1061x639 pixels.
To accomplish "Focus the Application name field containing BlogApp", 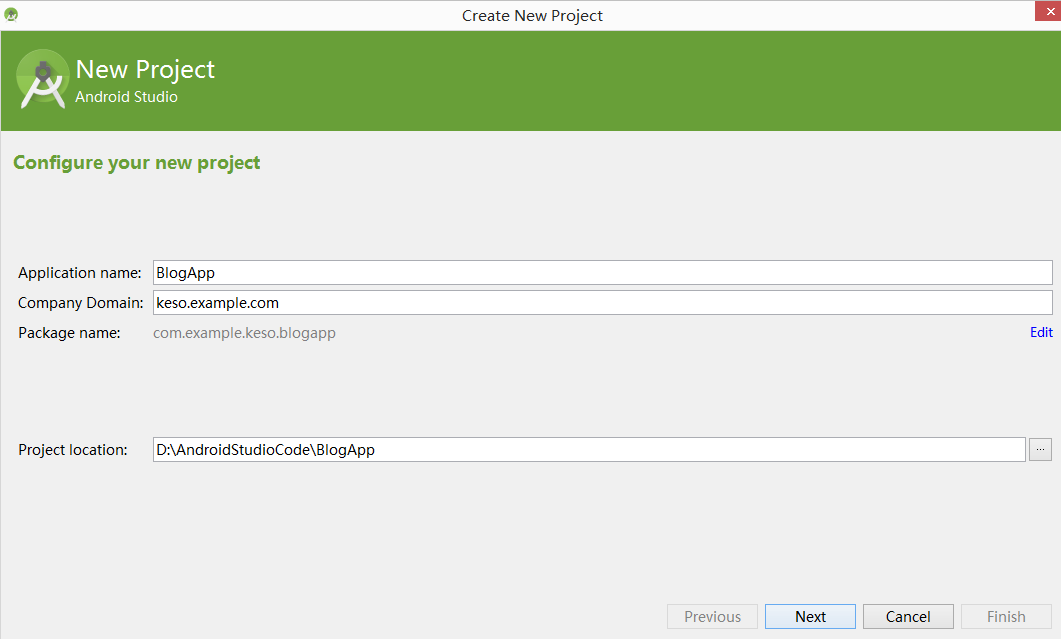I will pos(600,273).
